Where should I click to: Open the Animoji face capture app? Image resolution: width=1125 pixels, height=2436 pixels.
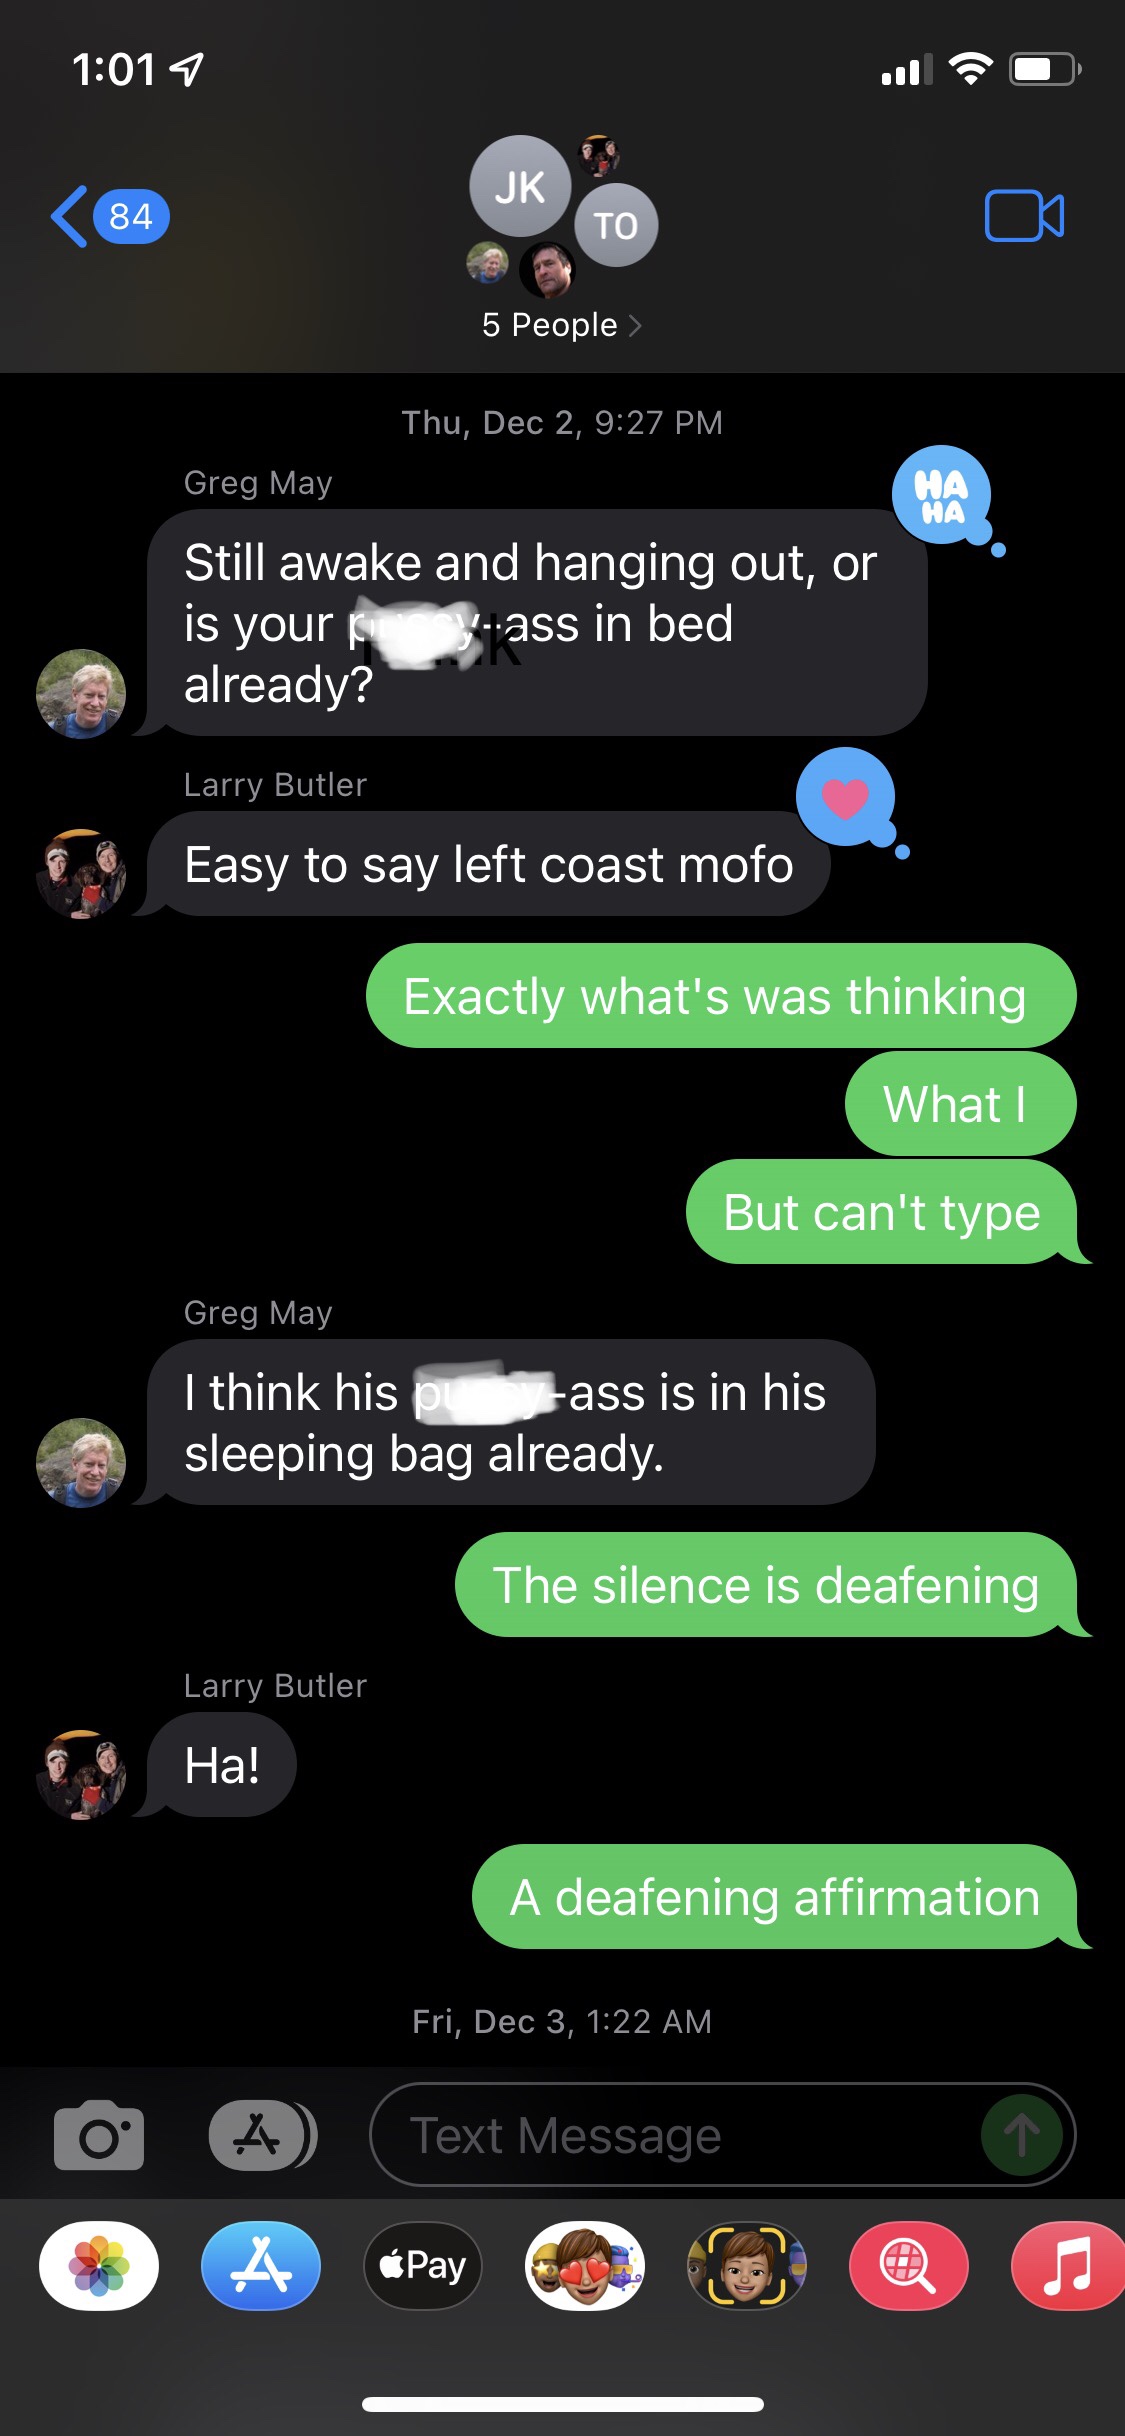(747, 2265)
